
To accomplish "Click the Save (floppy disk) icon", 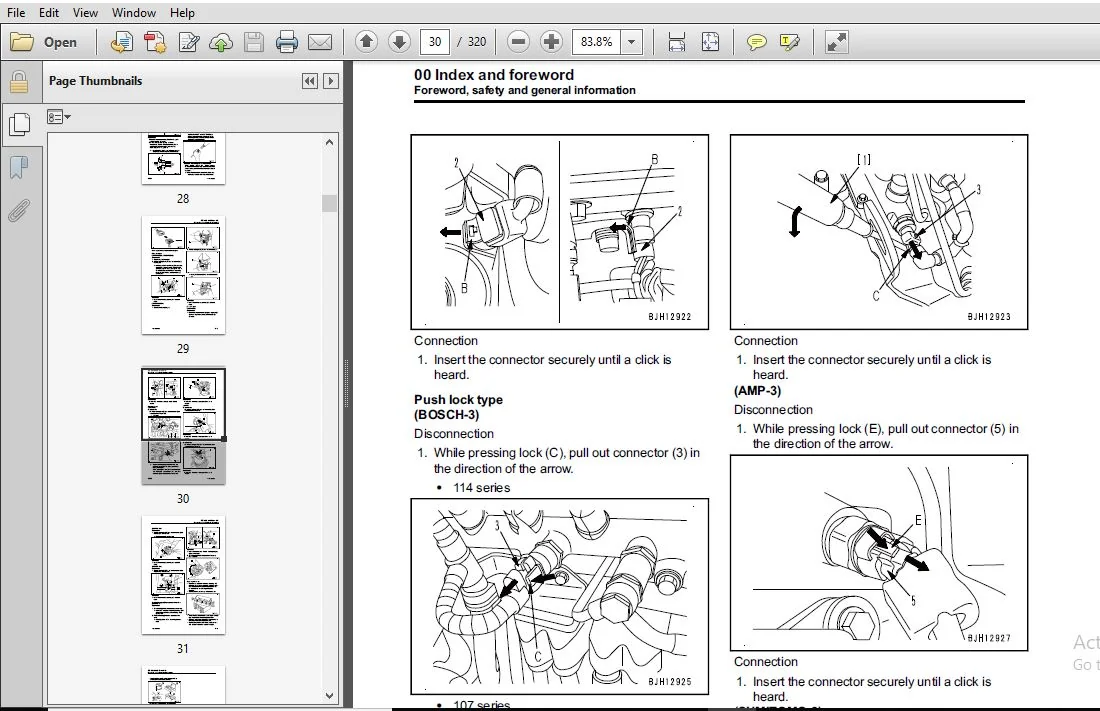I will click(253, 42).
